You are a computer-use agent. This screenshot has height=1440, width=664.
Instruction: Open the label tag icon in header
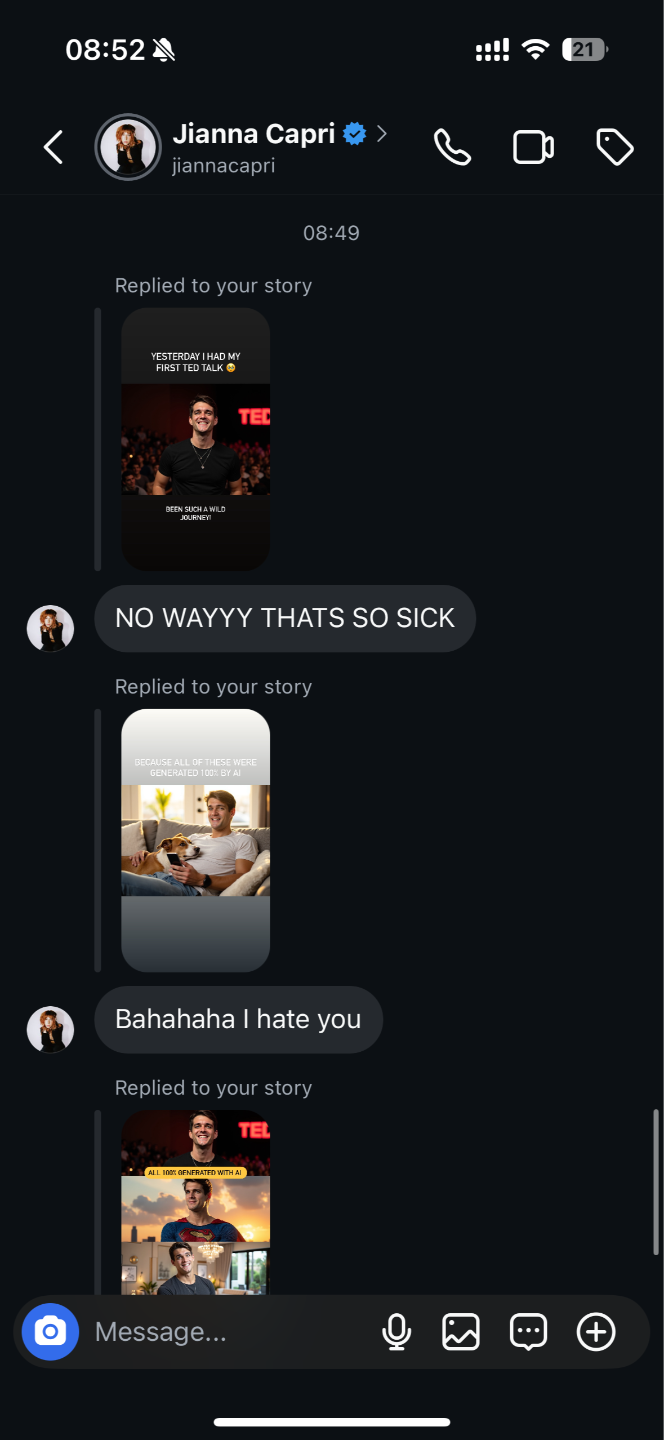pyautogui.click(x=614, y=147)
